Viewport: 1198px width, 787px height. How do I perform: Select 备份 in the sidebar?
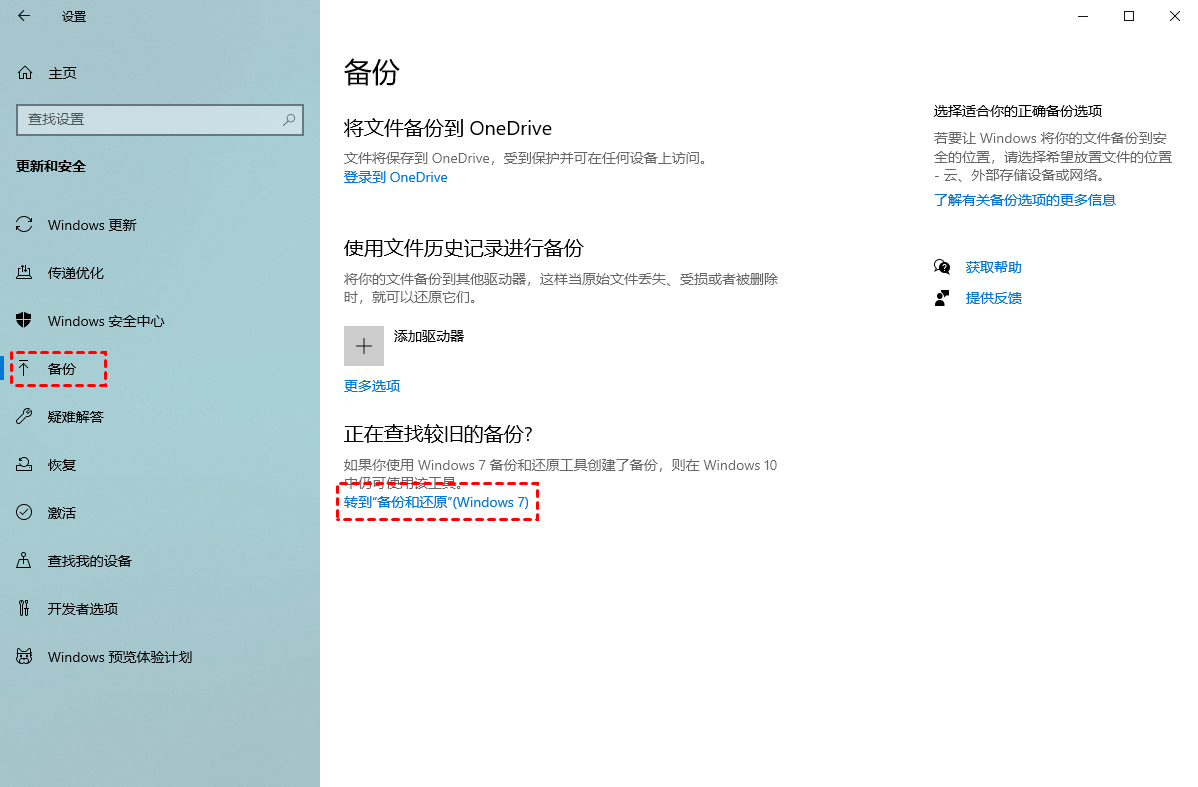point(62,369)
